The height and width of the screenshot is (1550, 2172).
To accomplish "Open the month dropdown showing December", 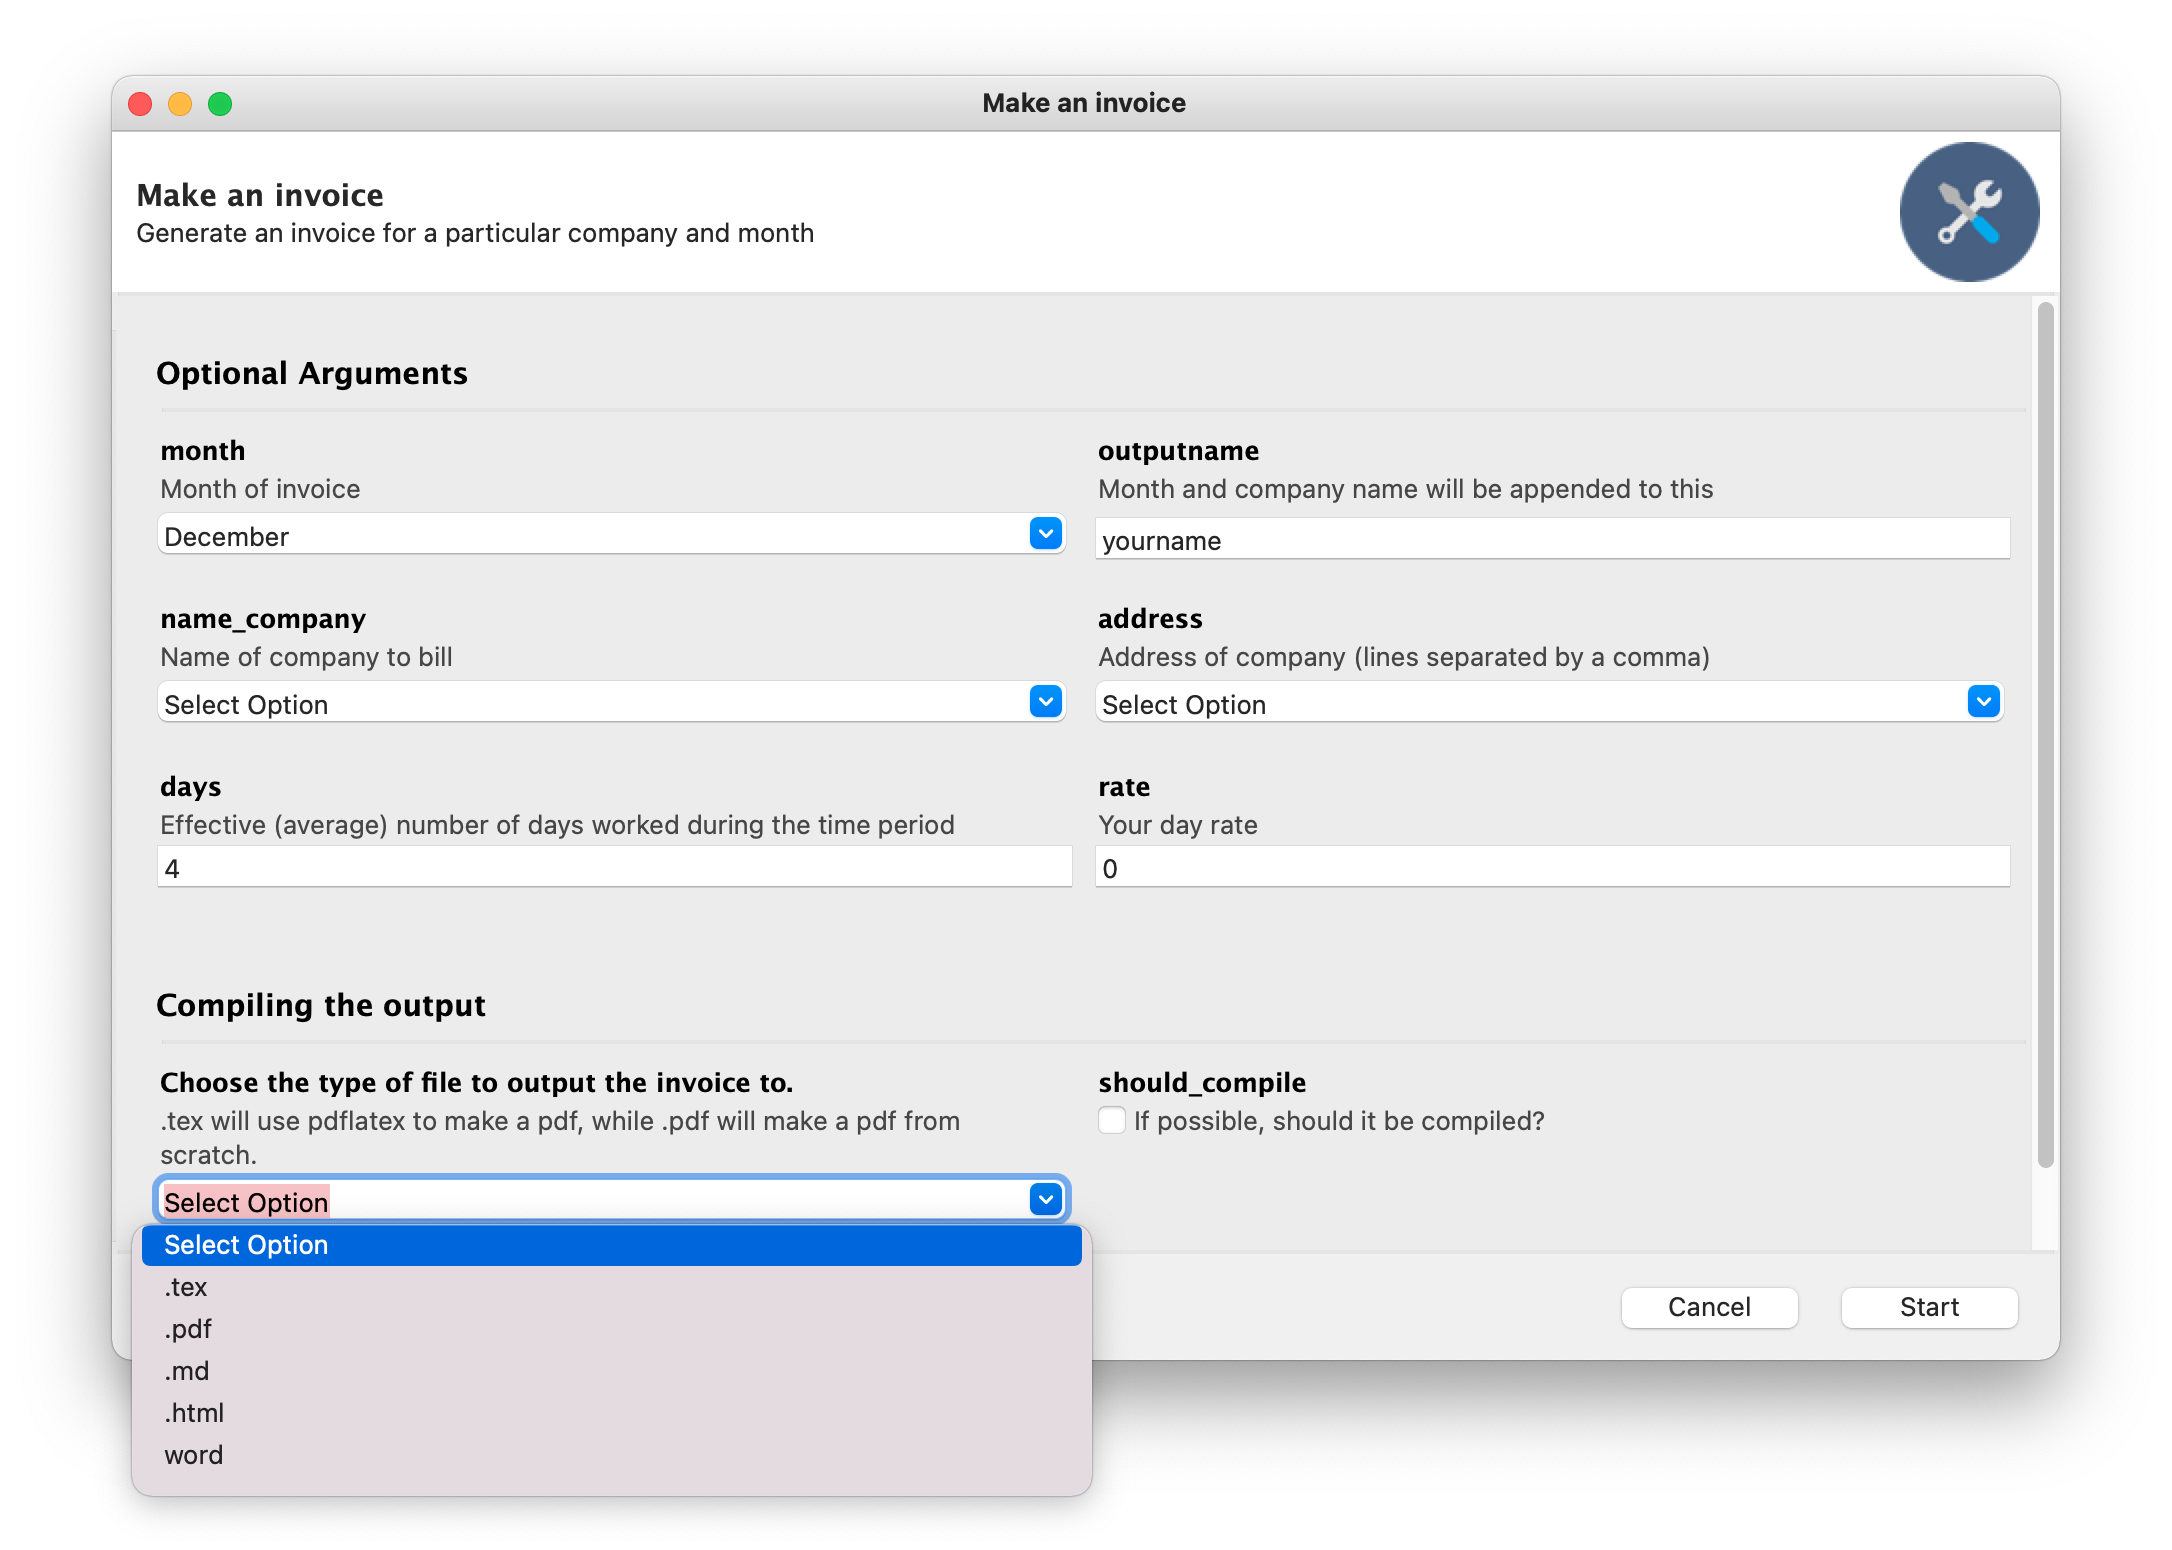I will point(610,536).
